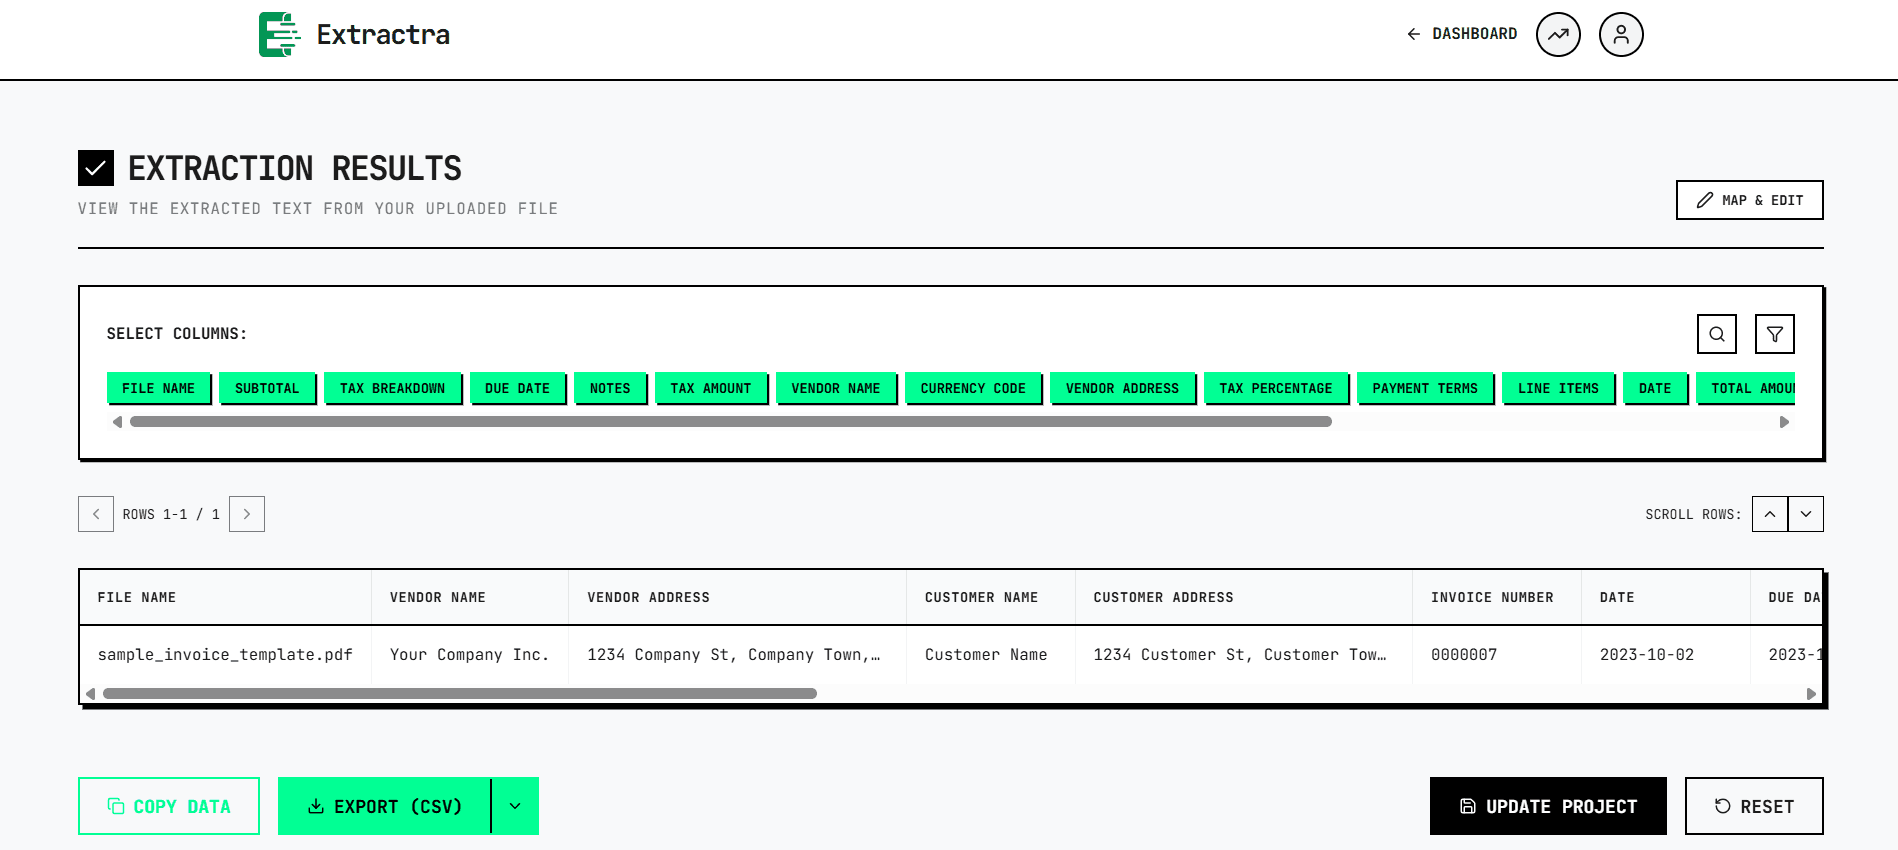Click the Extraction Results checkmark icon
Viewport: 1898px width, 850px height.
click(96, 168)
